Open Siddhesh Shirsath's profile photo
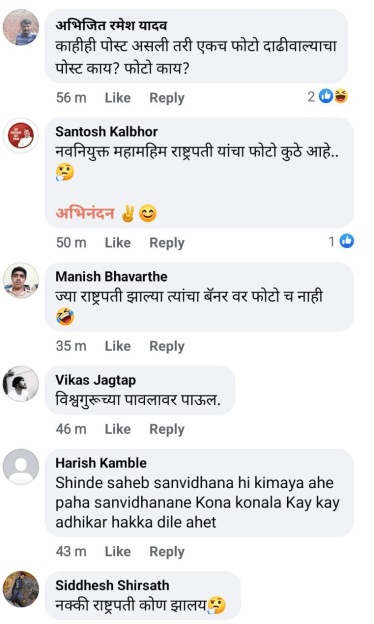374x624 pixels. coord(21,589)
